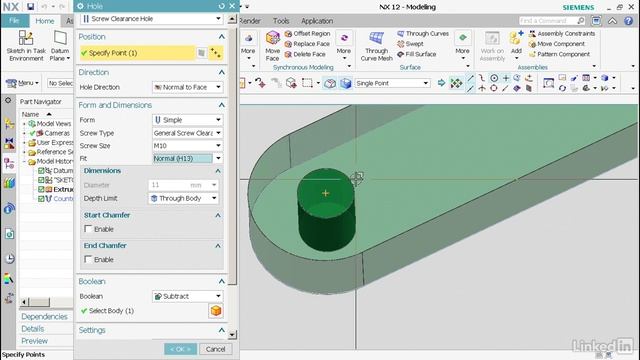640x360 pixels.
Task: Expand the Details panel
Action: 33,329
